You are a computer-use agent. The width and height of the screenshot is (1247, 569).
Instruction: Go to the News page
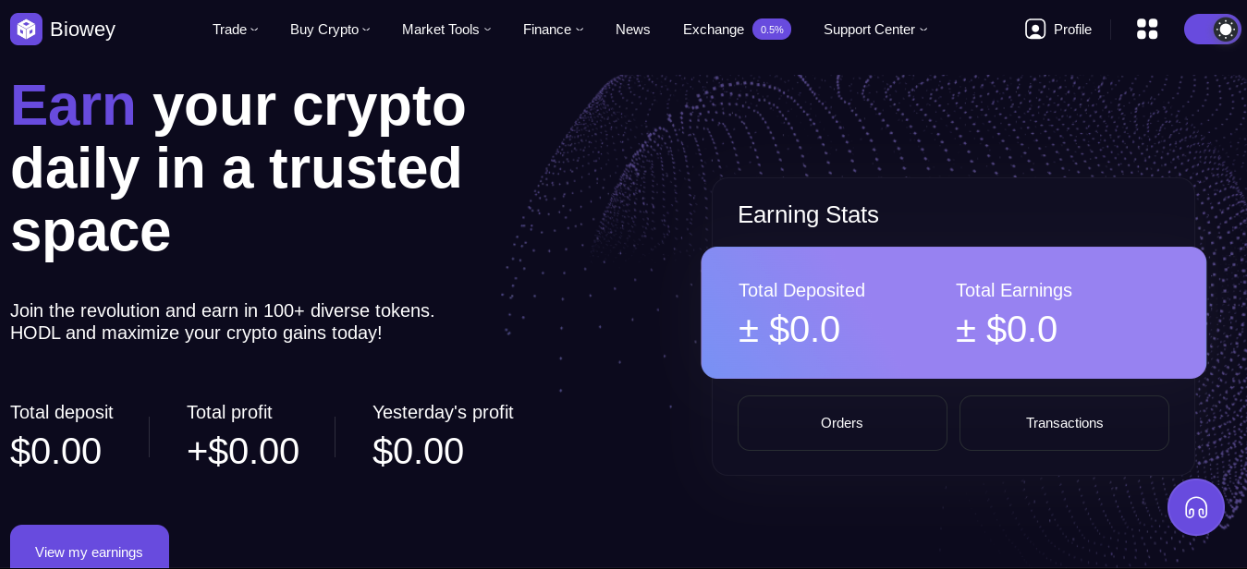coord(633,29)
